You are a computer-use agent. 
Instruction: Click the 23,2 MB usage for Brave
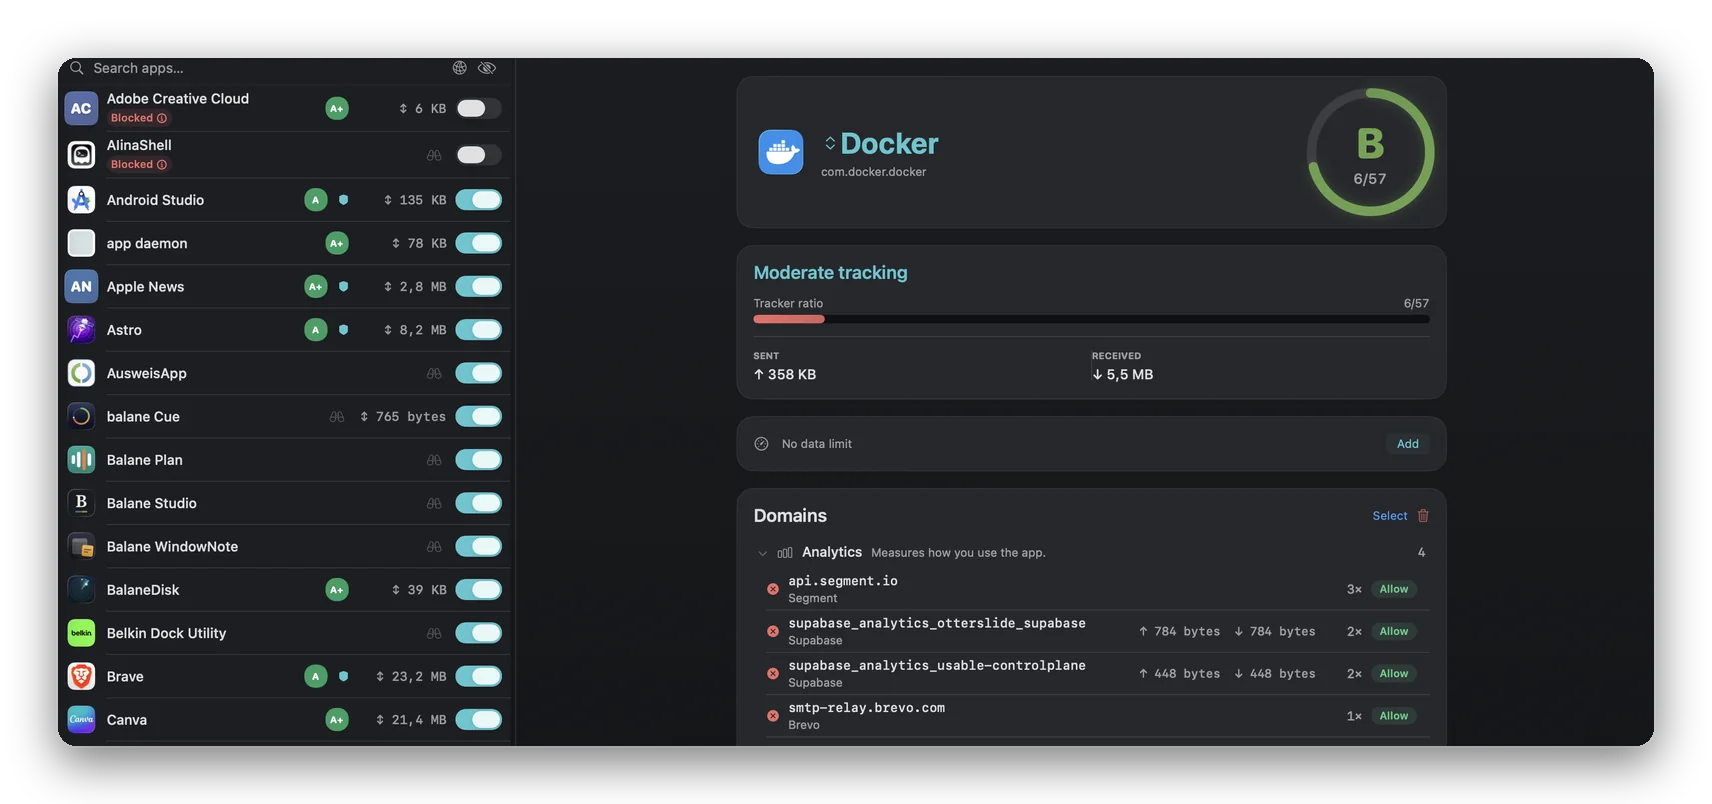[411, 677]
